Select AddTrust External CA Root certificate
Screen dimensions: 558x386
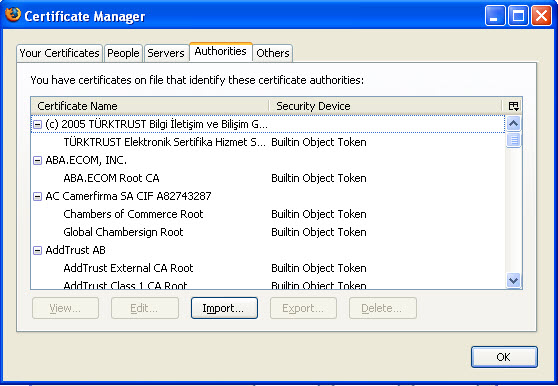[268, 268]
